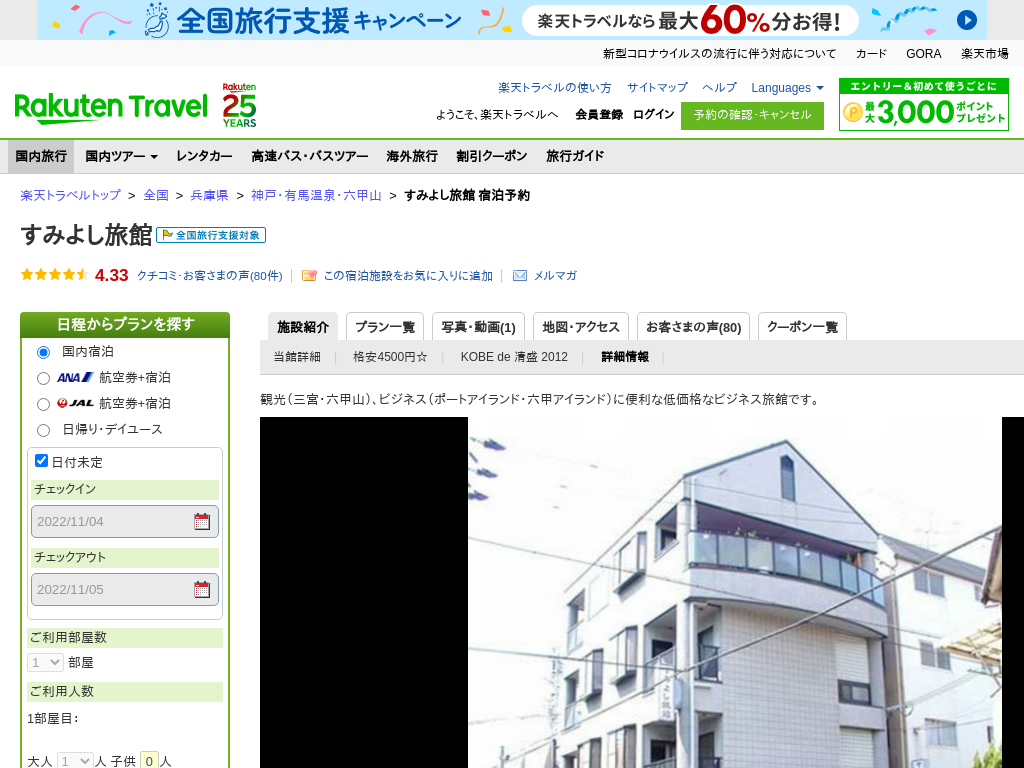Viewport: 1024px width, 768px height.
Task: Click the ログイン link
Action: [654, 114]
